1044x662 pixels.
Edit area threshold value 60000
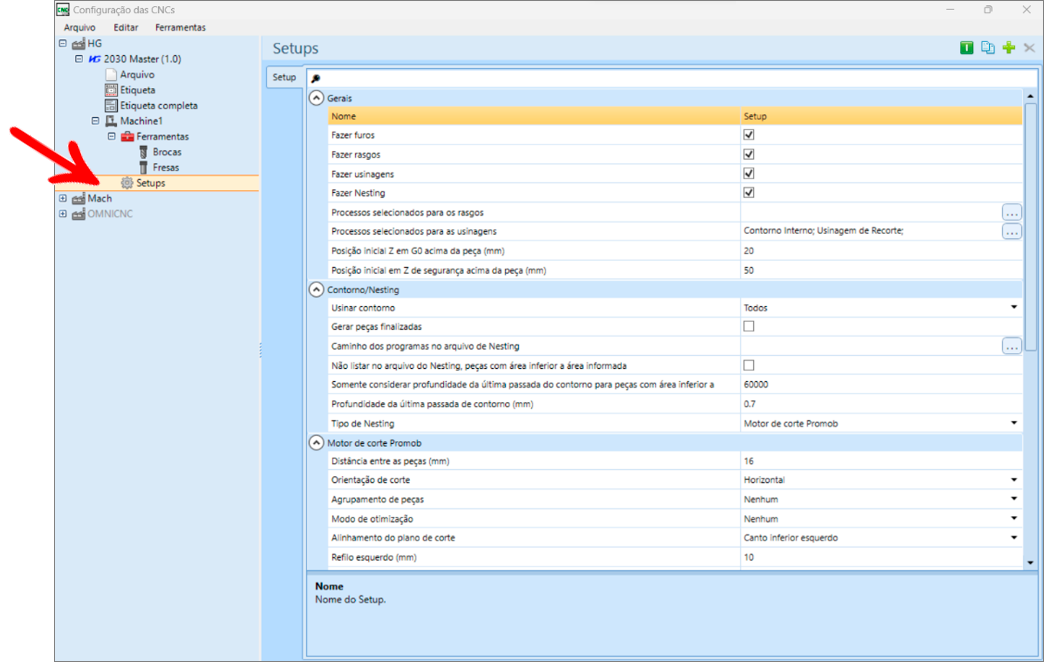point(881,384)
